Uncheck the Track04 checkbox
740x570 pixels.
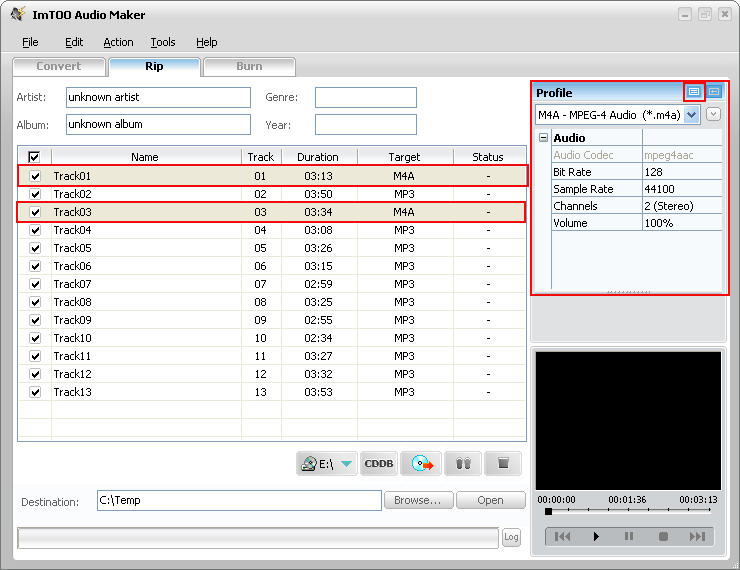point(35,230)
